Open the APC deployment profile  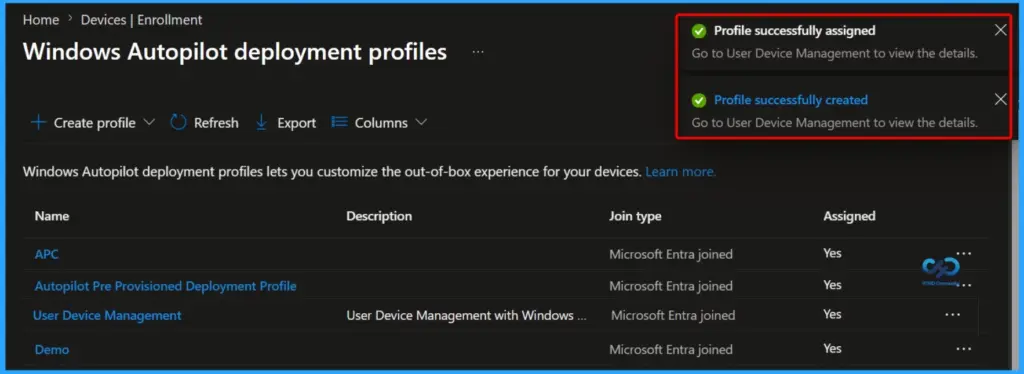coord(46,254)
